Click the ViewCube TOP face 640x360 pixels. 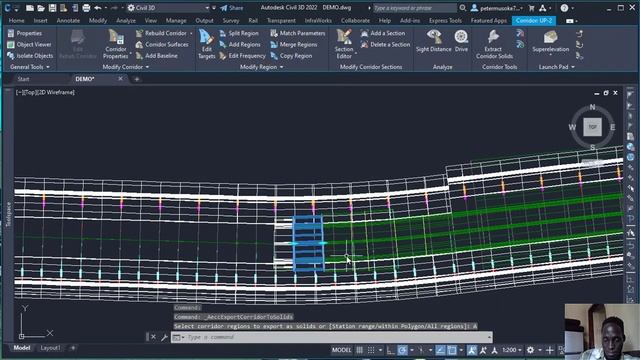(x=592, y=127)
